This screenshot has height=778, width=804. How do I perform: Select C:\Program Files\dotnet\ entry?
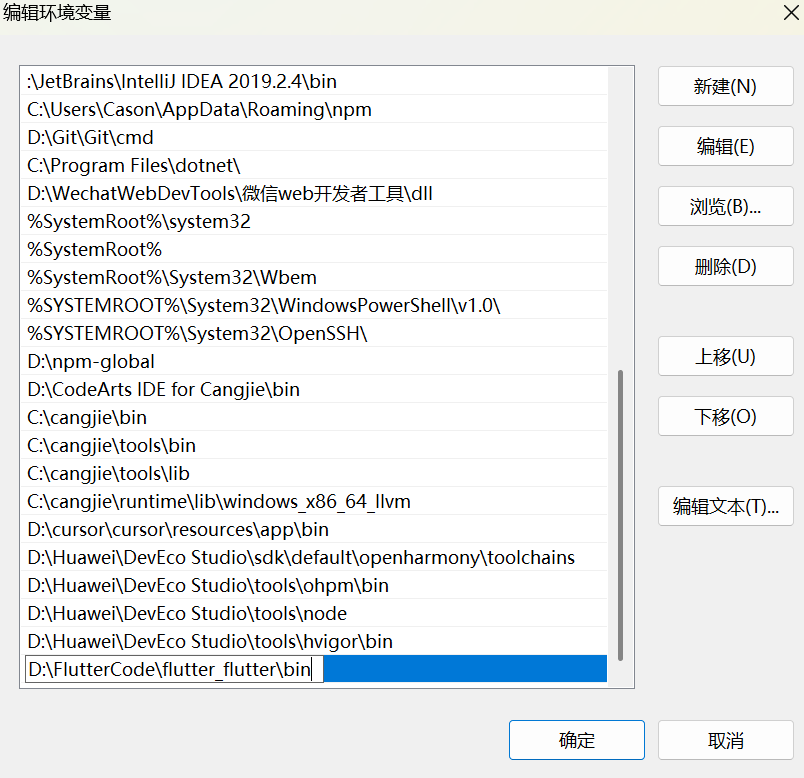[314, 165]
